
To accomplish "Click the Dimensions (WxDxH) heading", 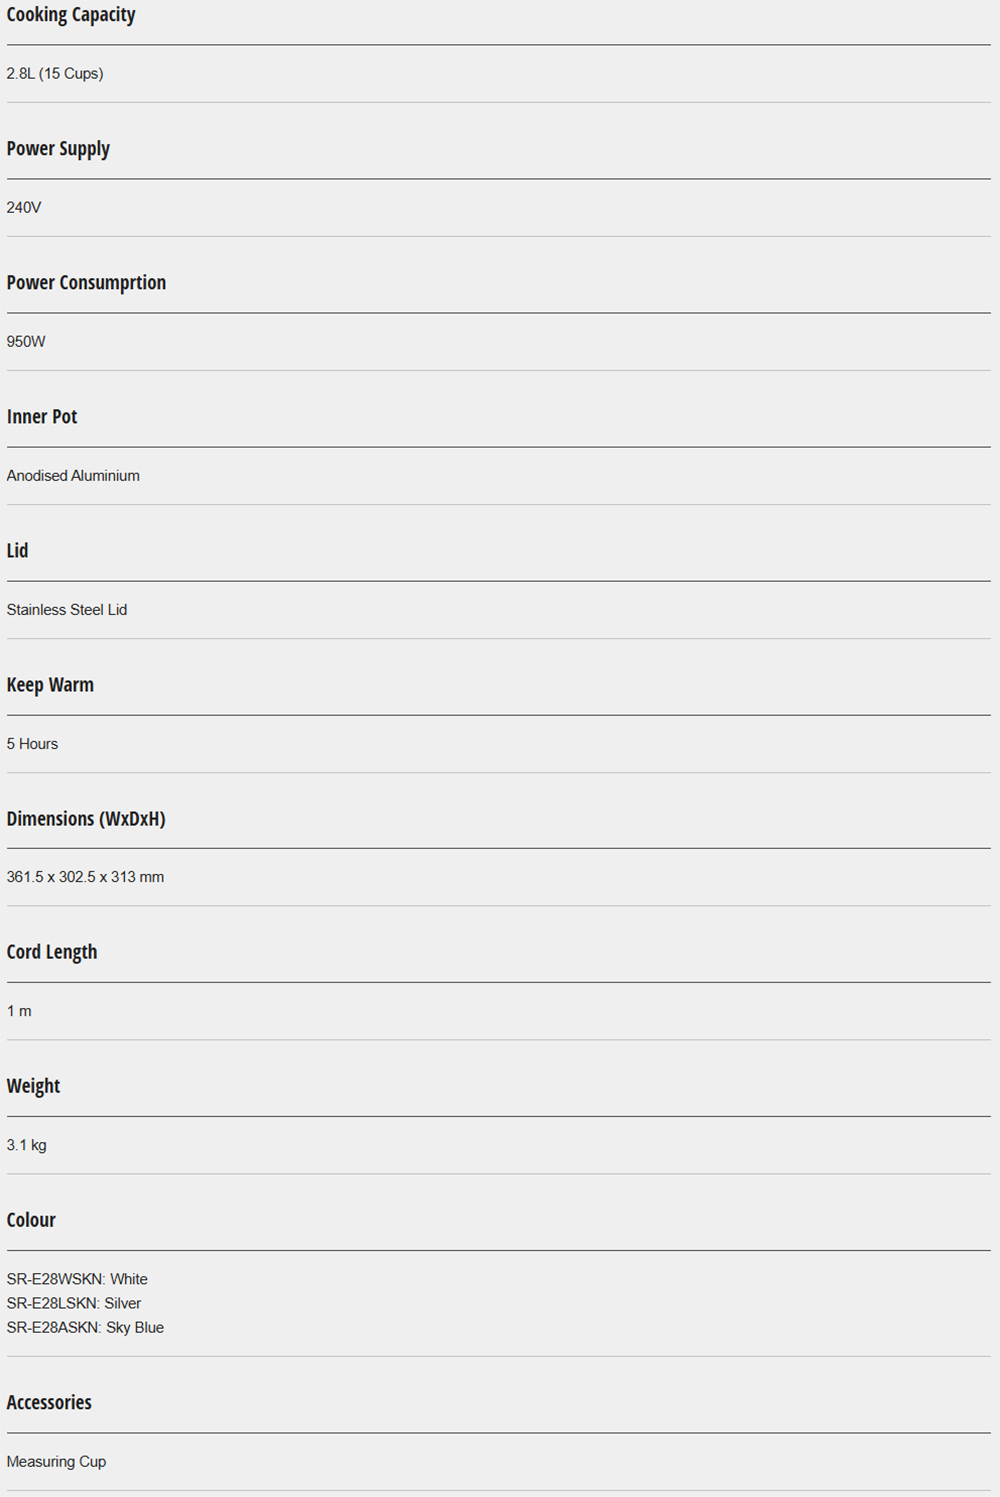I will click(x=86, y=819).
